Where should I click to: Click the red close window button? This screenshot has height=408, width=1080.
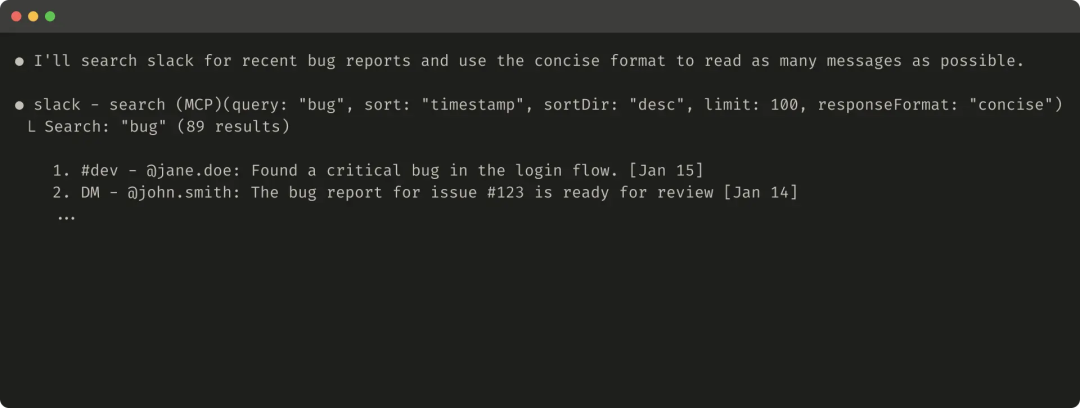tap(17, 16)
